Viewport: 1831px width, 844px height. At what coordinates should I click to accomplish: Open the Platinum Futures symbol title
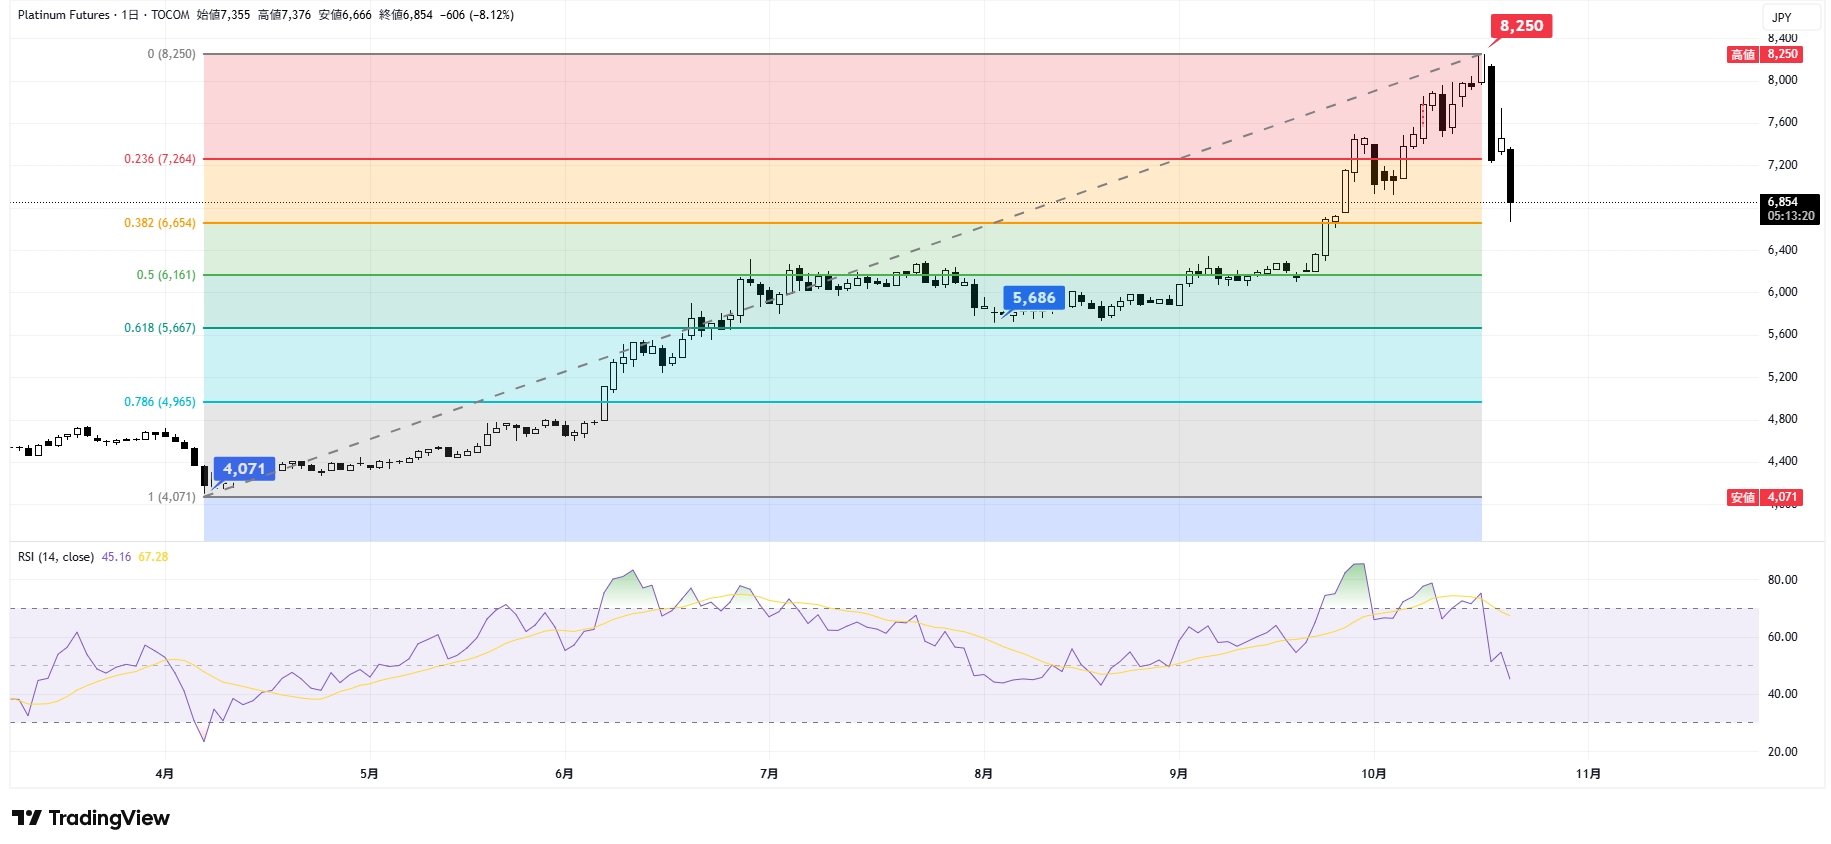[x=63, y=15]
